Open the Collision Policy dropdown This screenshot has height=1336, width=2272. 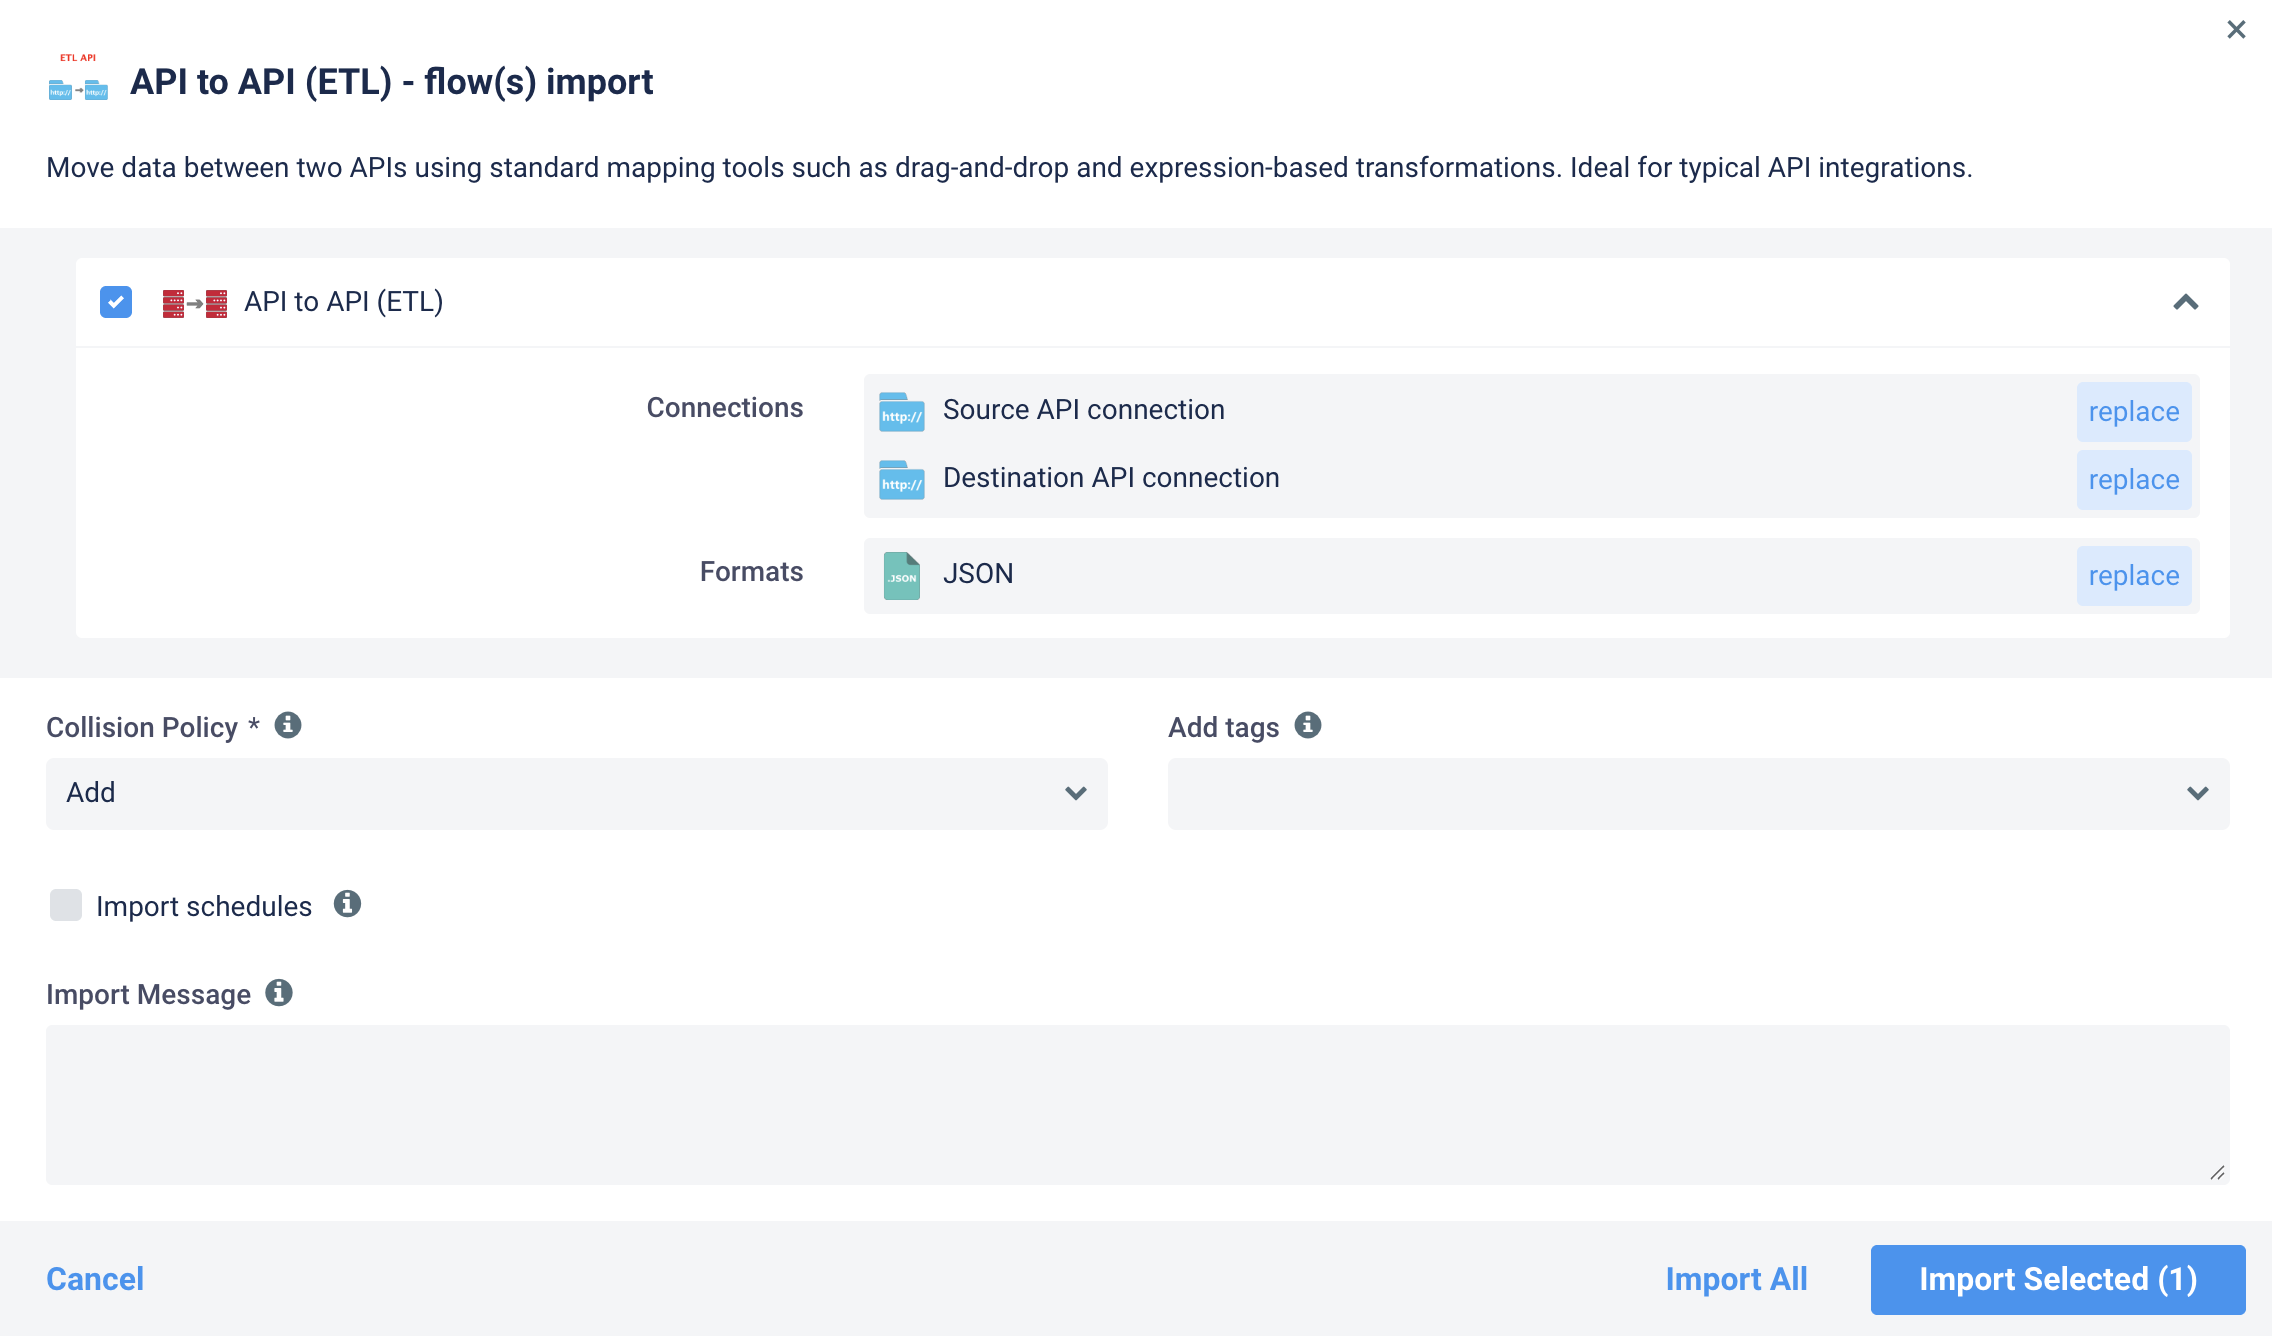point(577,793)
